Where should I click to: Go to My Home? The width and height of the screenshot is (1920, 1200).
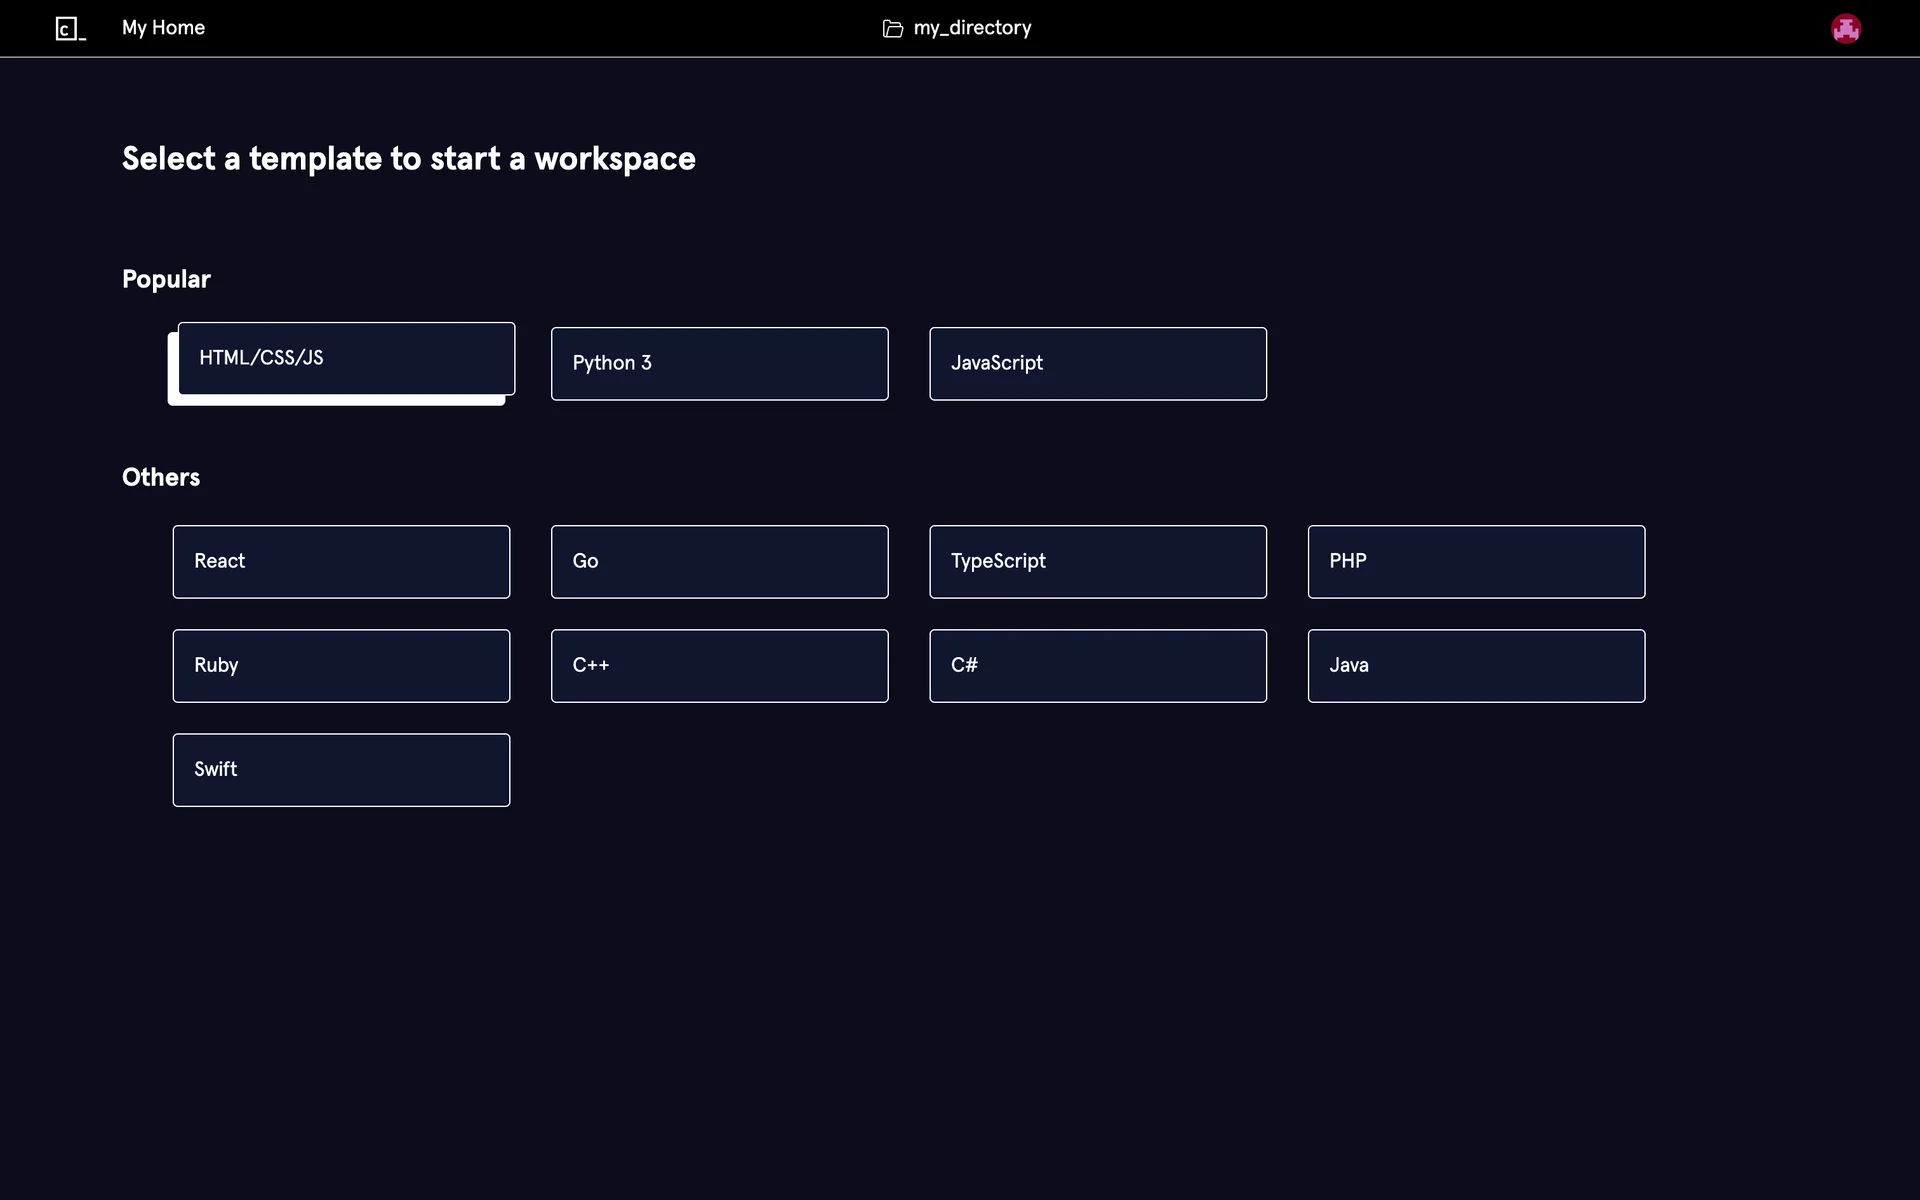point(163,28)
